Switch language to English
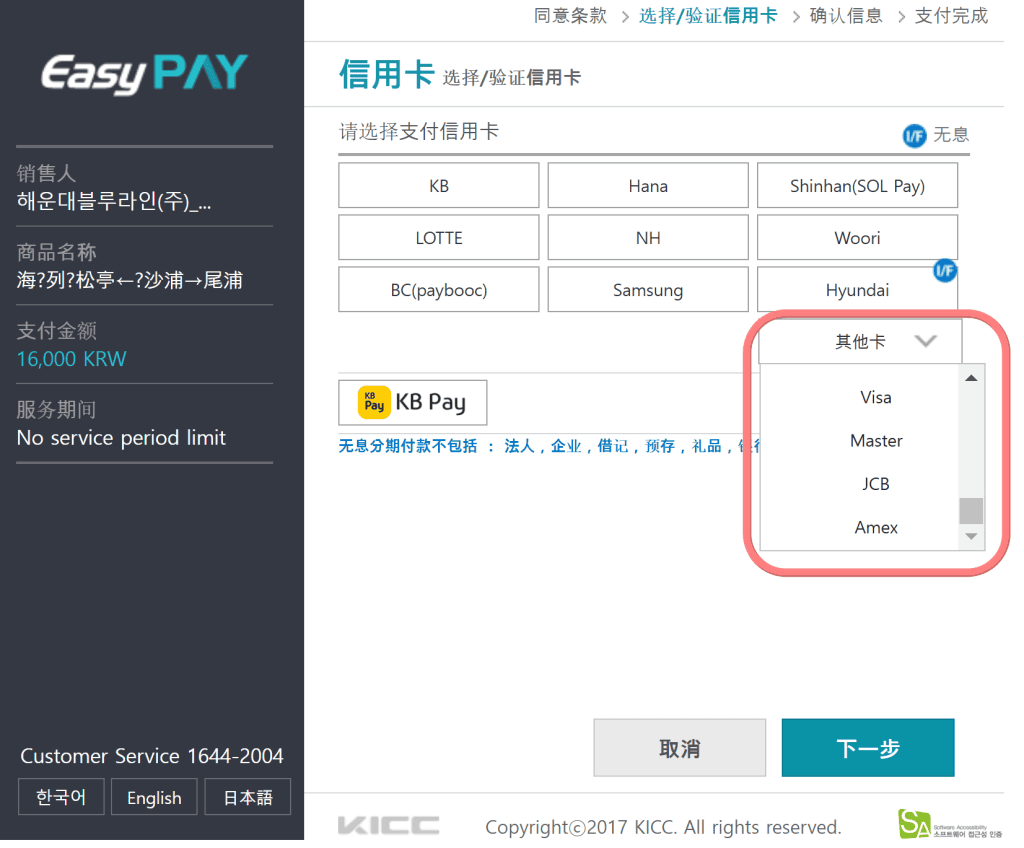 [x=154, y=797]
